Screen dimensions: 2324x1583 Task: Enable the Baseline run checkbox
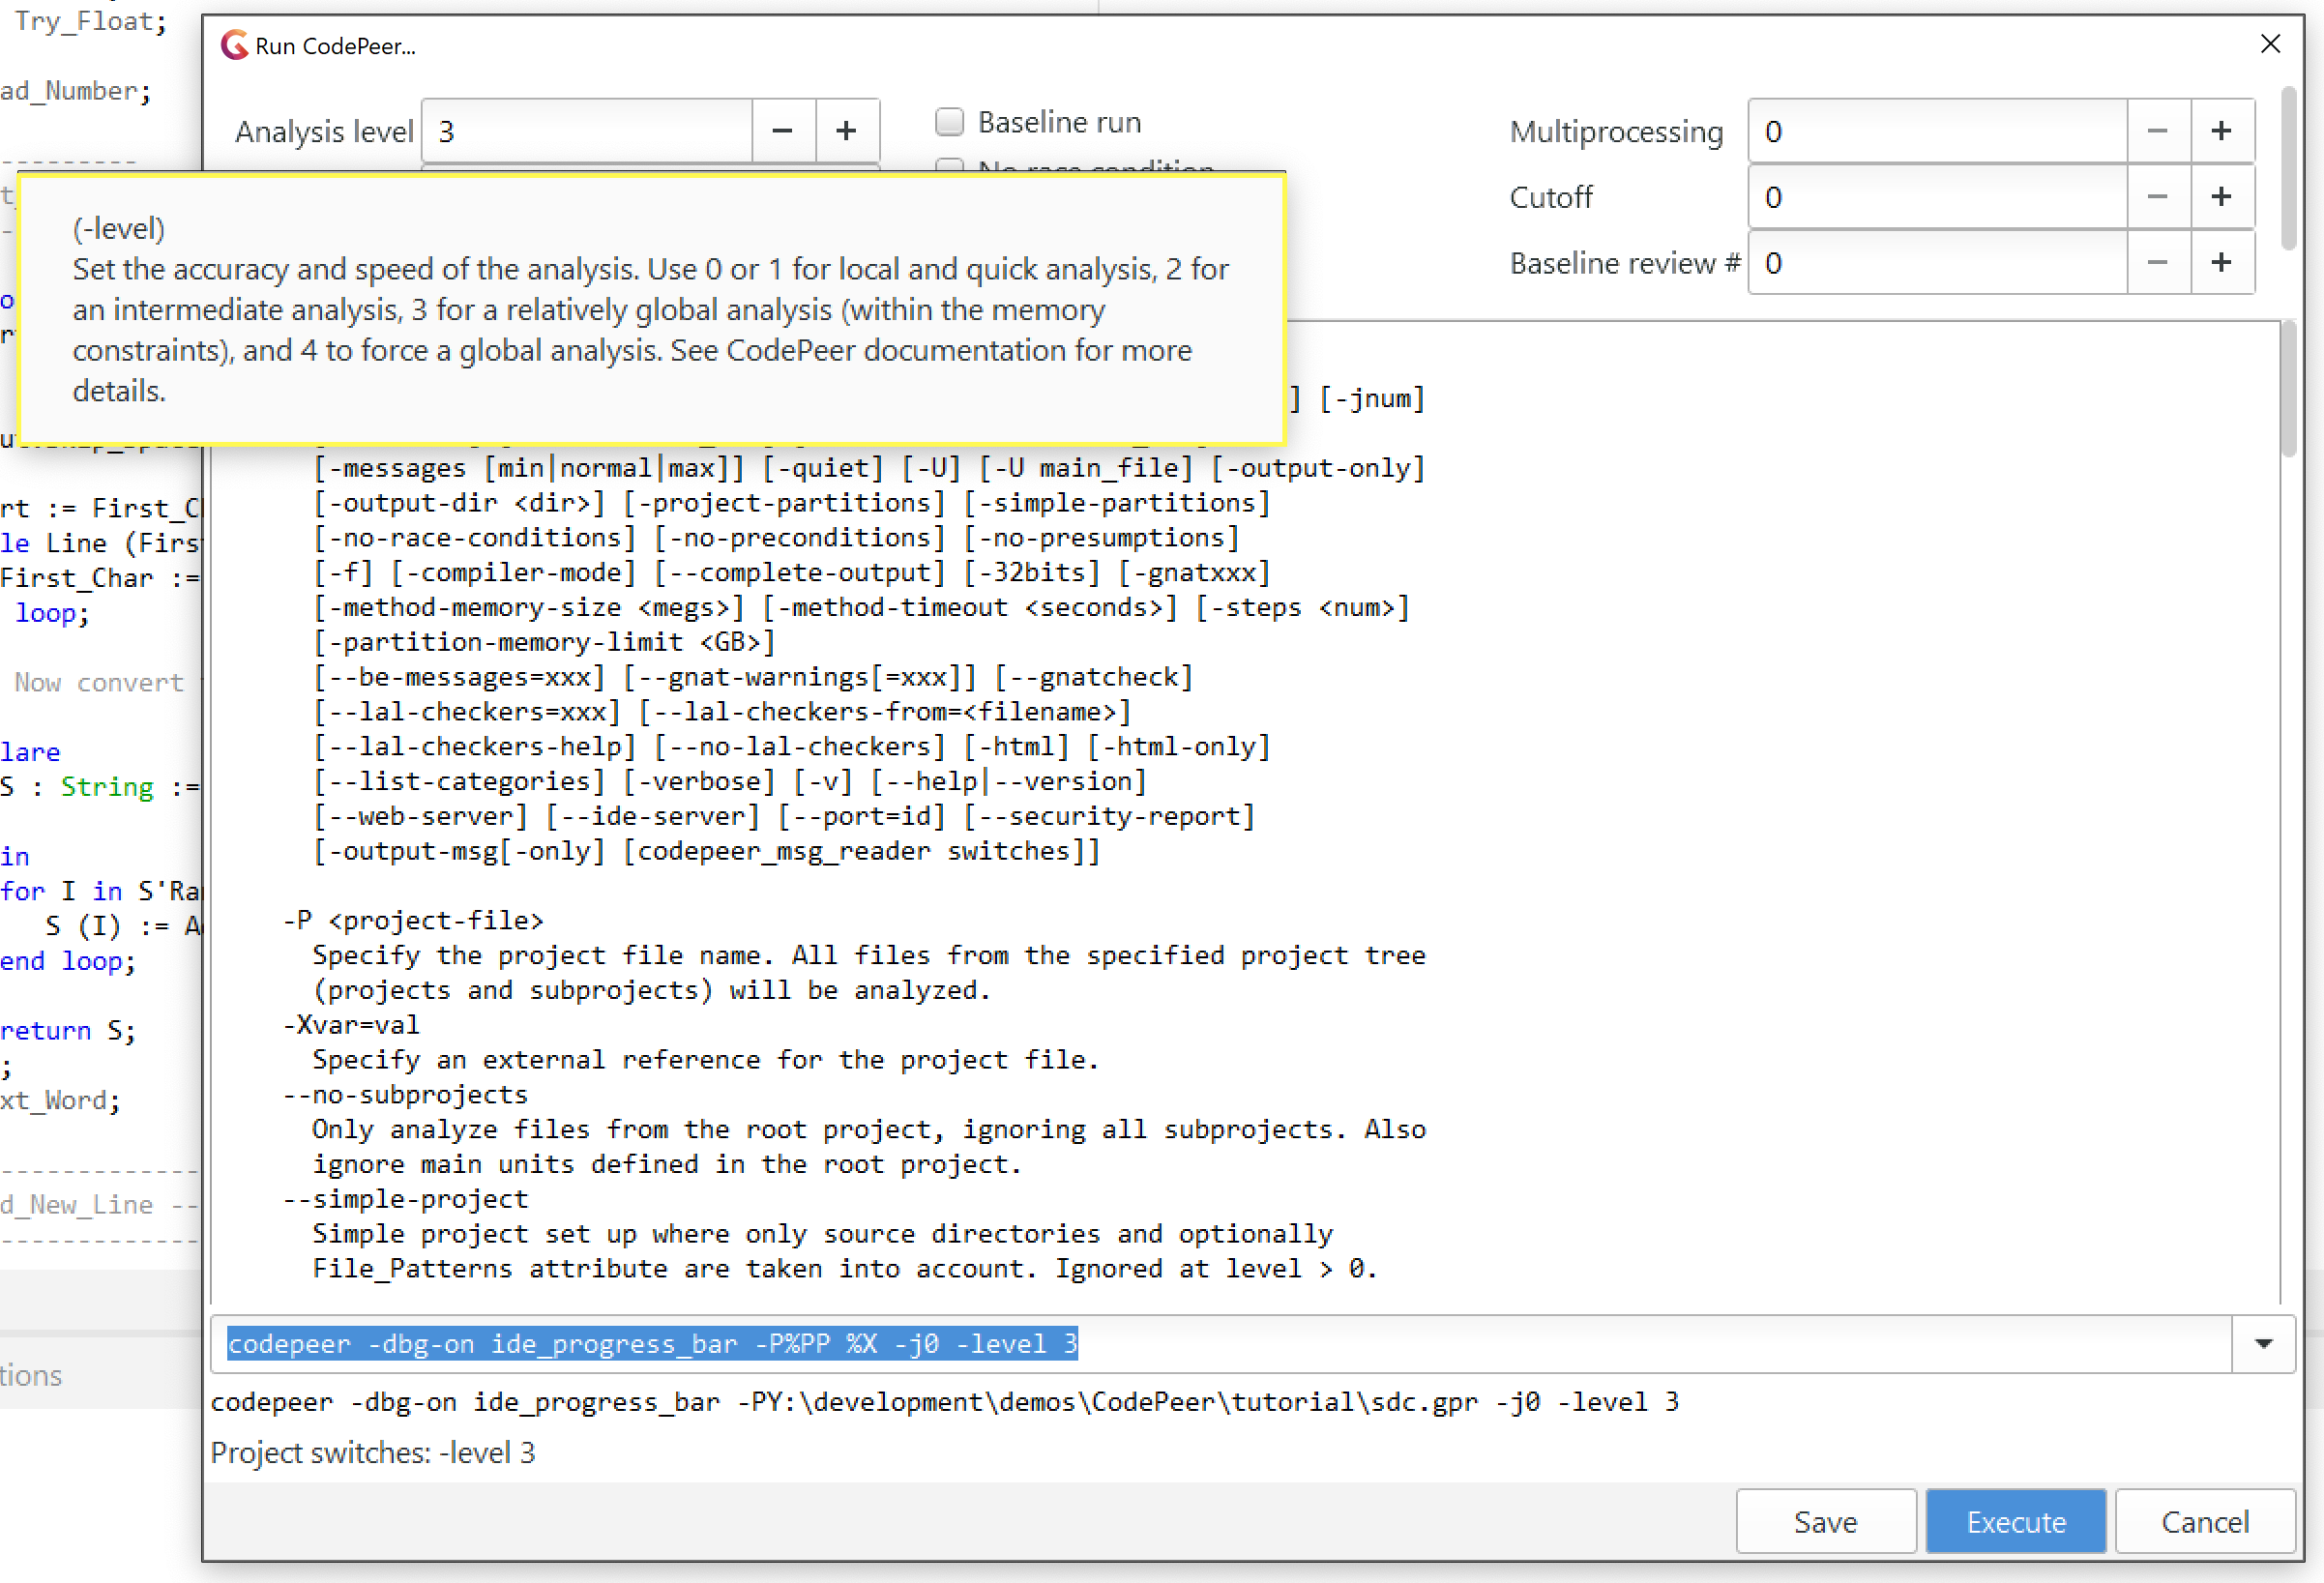pos(949,122)
